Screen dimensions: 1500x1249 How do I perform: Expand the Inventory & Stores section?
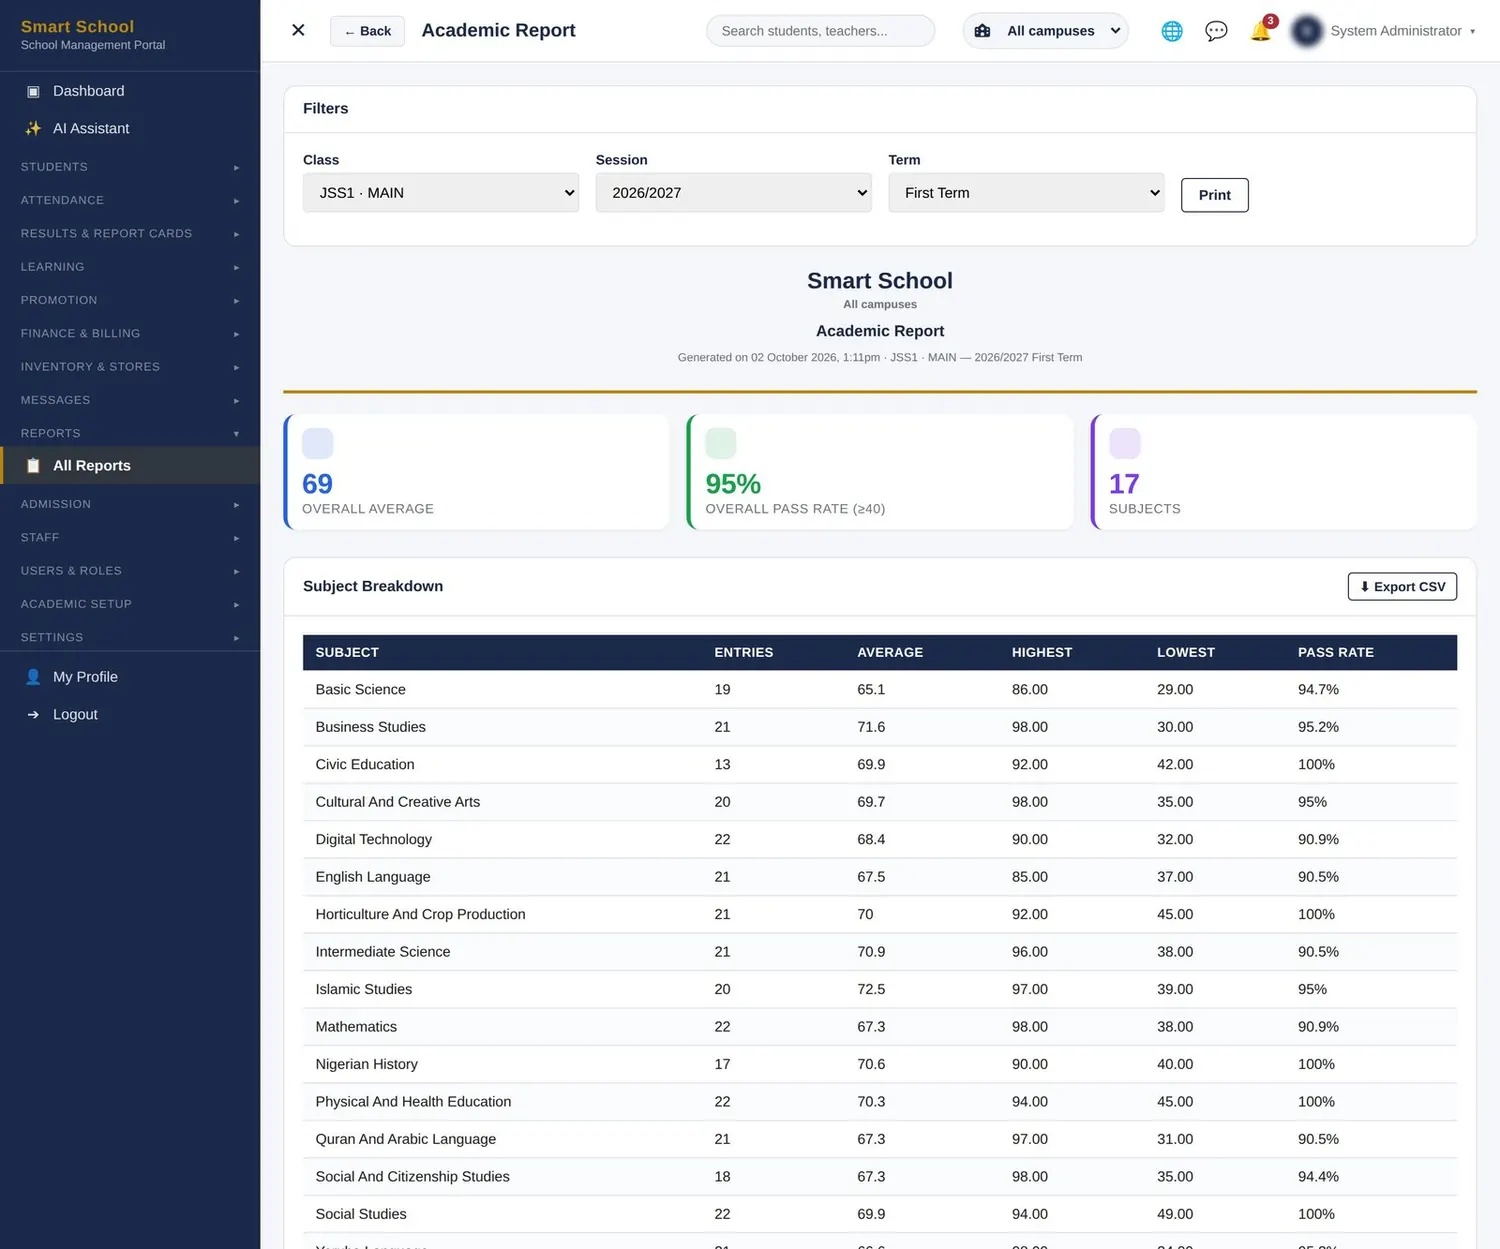coord(130,367)
